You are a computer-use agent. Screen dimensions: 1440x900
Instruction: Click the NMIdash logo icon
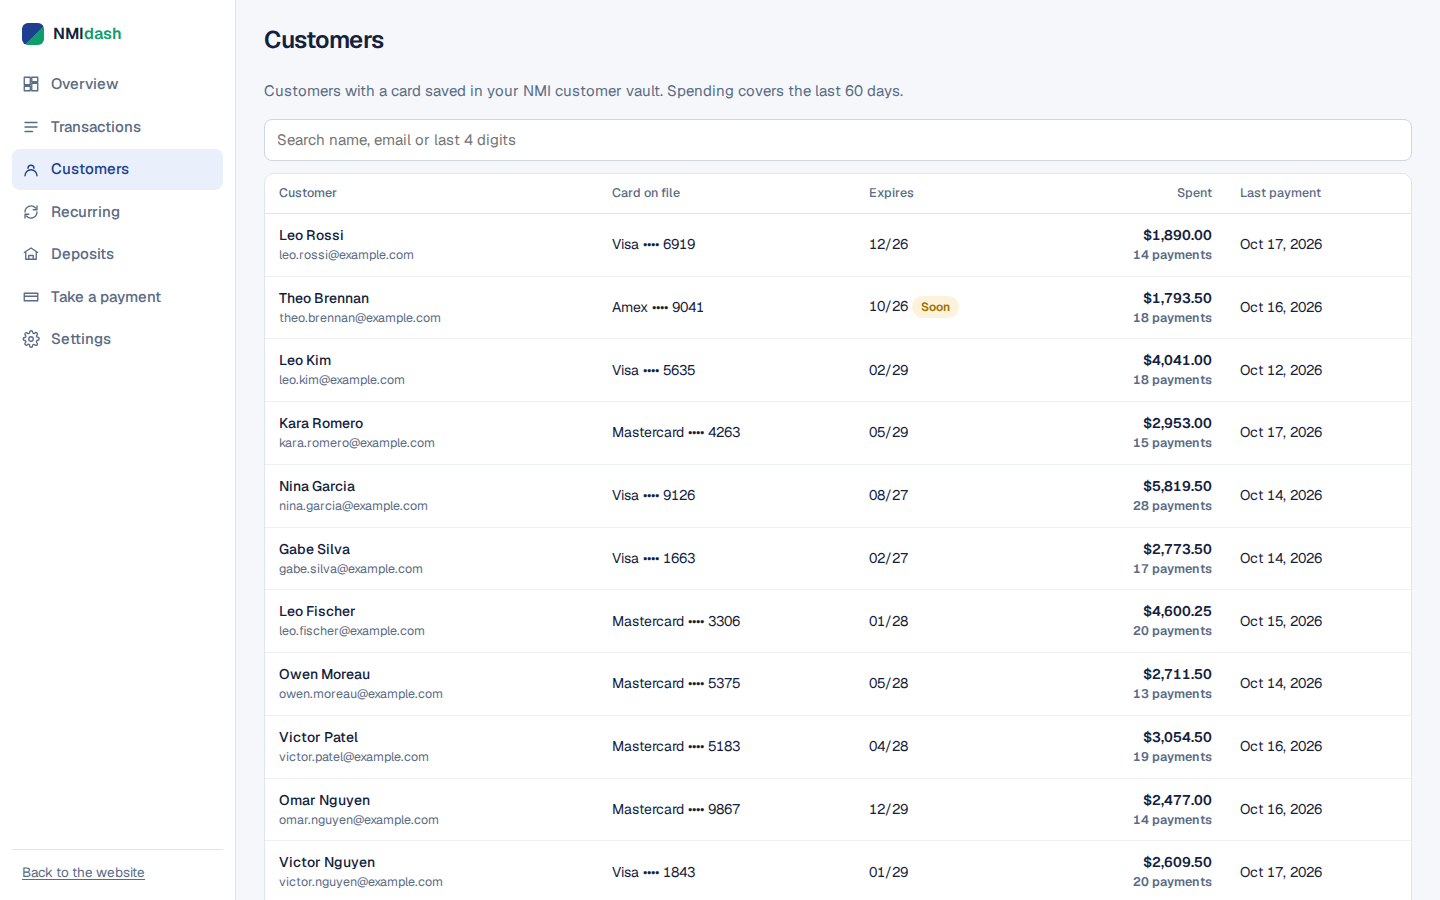(x=33, y=34)
